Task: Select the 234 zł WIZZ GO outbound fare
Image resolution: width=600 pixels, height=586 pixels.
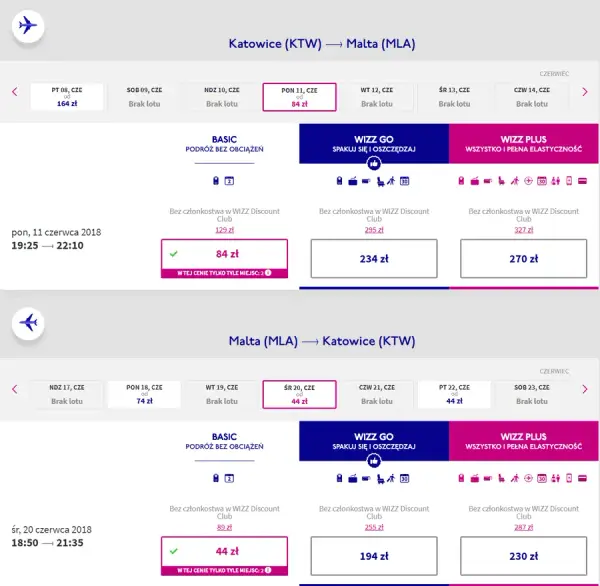Action: (374, 259)
